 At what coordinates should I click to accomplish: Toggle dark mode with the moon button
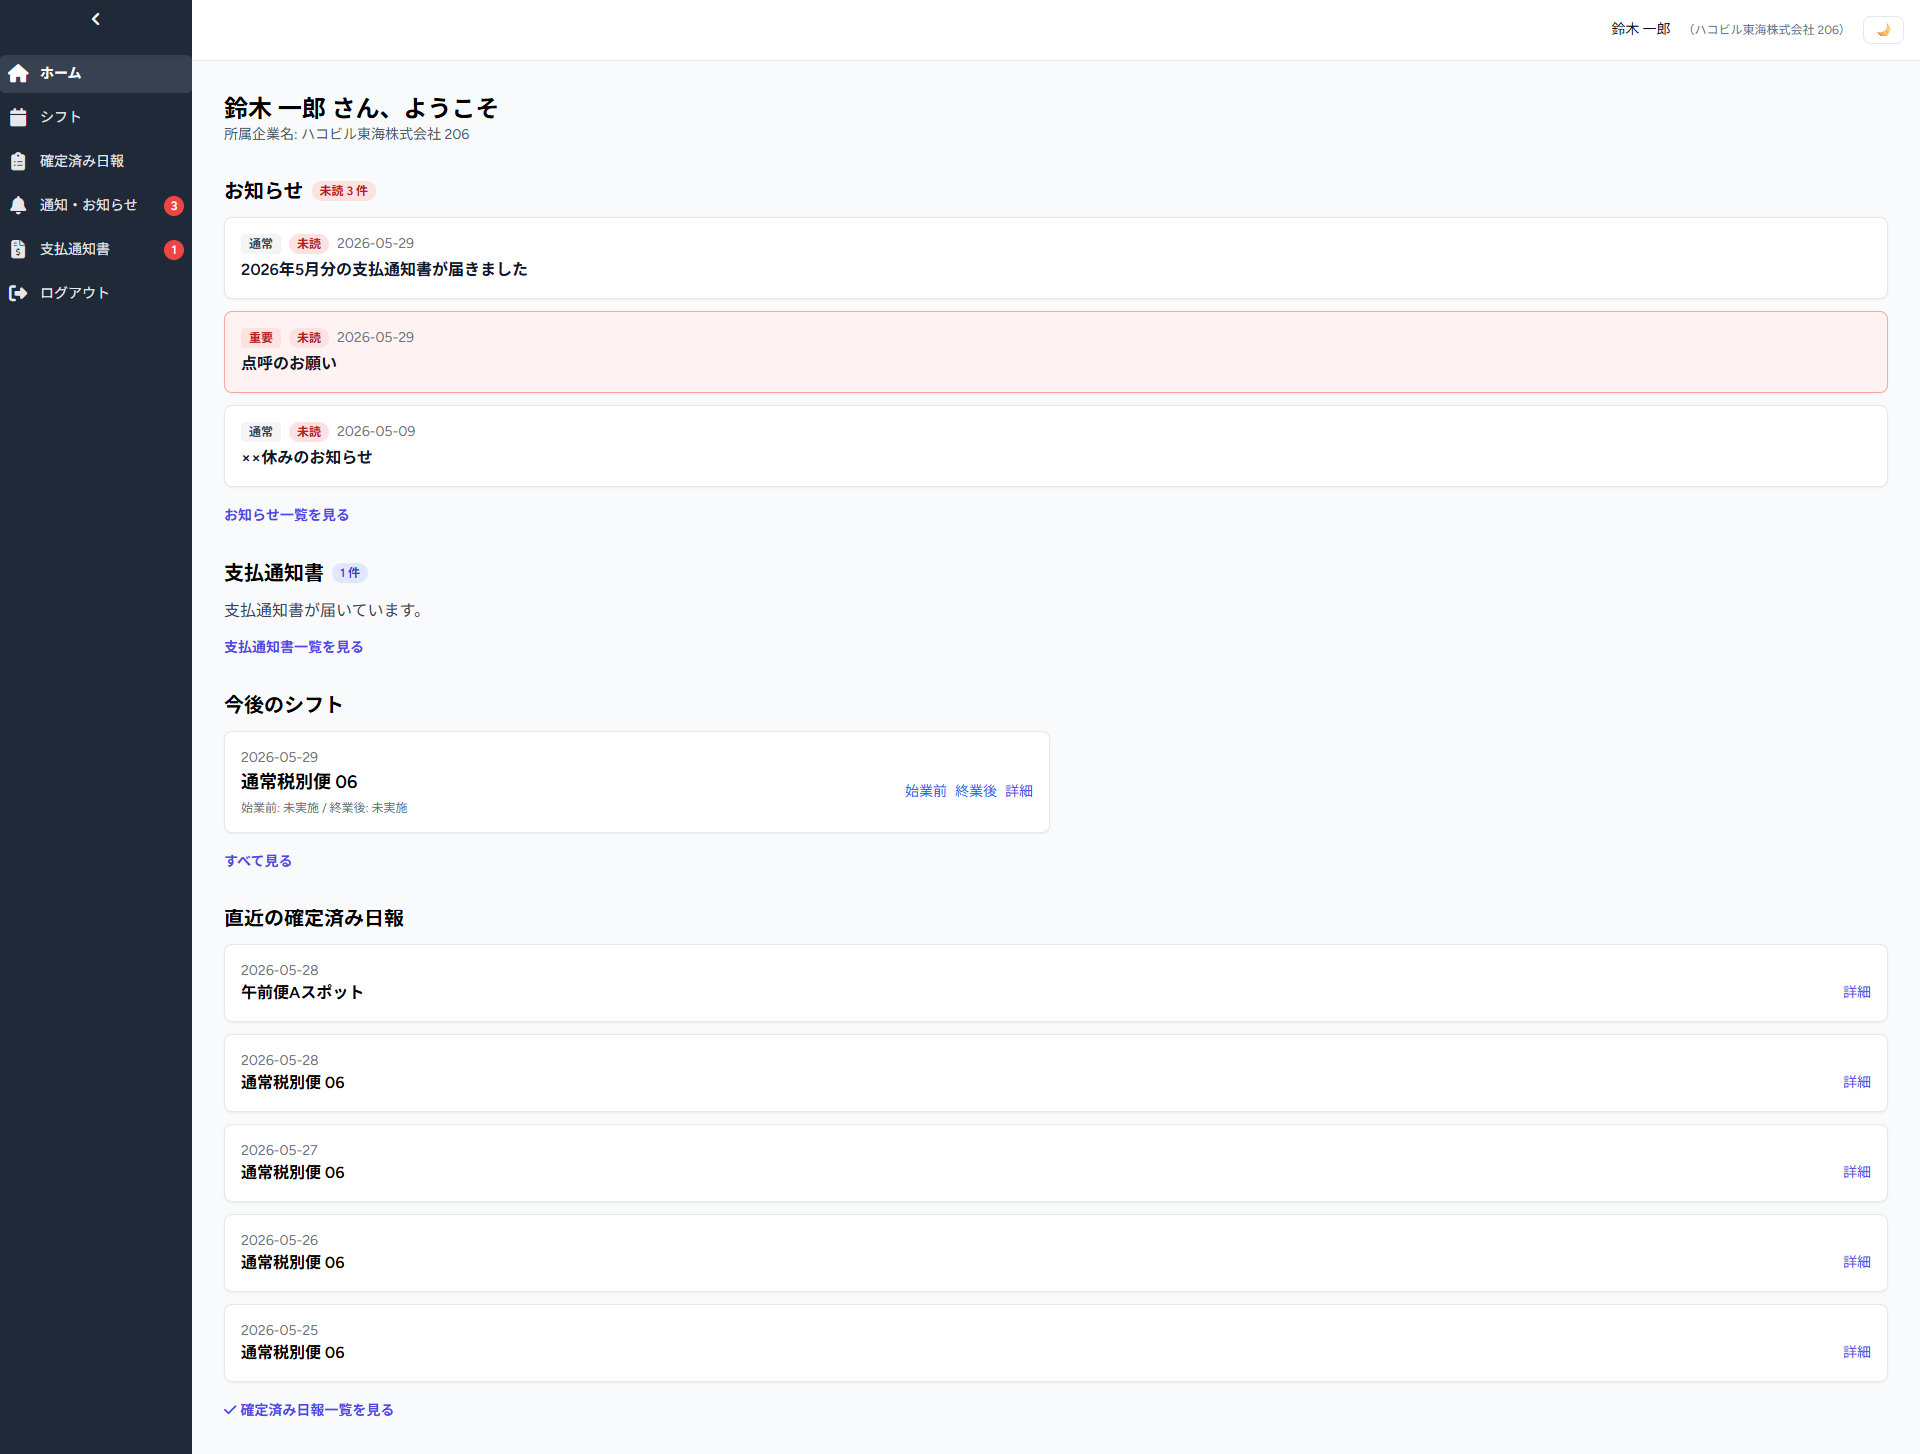[1883, 30]
